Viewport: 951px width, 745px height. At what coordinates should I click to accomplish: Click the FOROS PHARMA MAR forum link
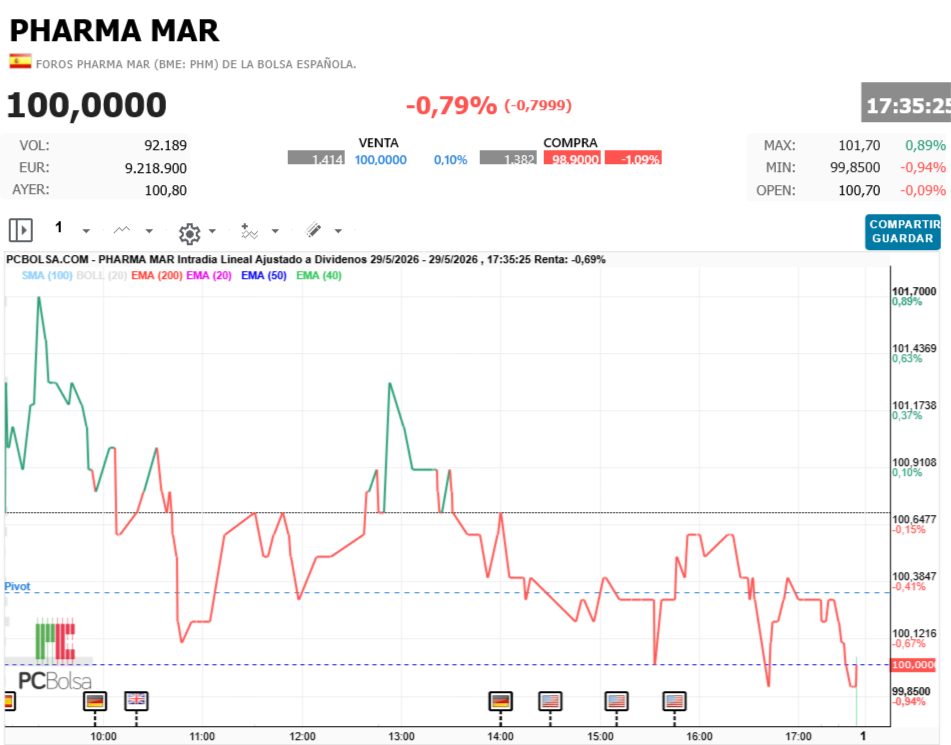coord(196,64)
